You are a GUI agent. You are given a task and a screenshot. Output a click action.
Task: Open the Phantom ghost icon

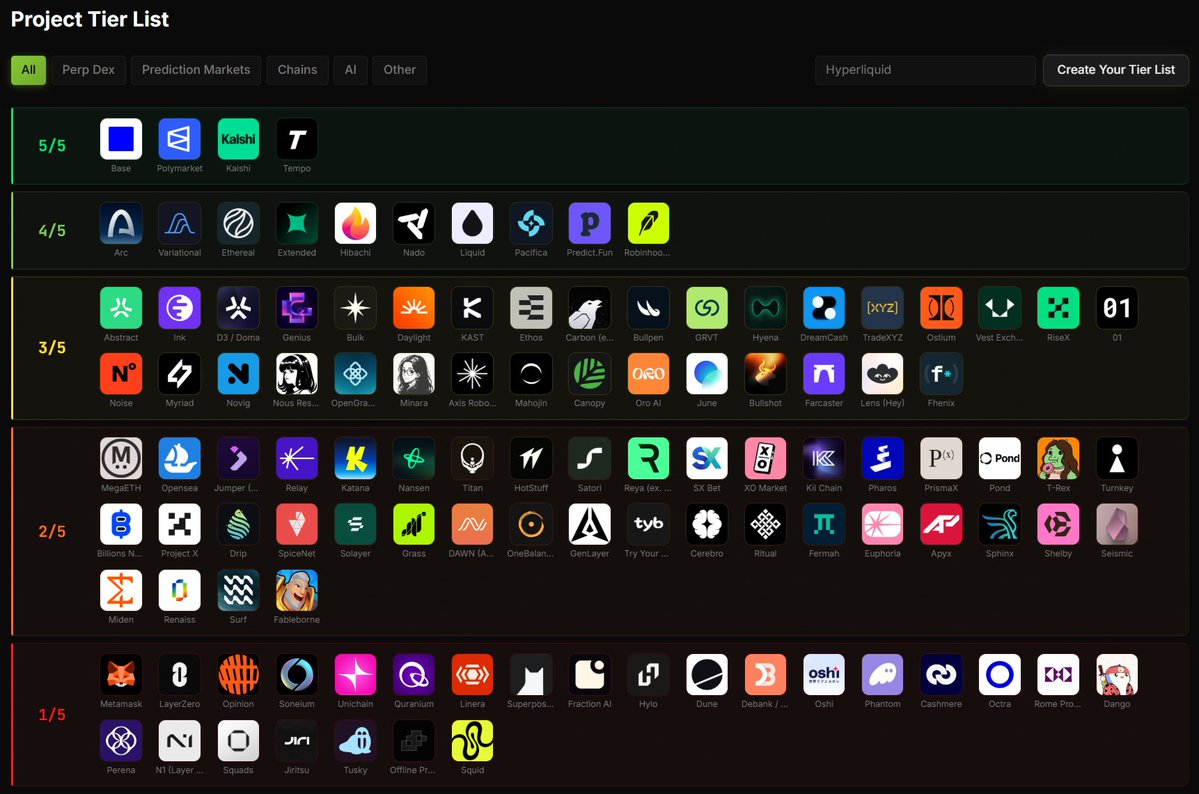pos(882,675)
